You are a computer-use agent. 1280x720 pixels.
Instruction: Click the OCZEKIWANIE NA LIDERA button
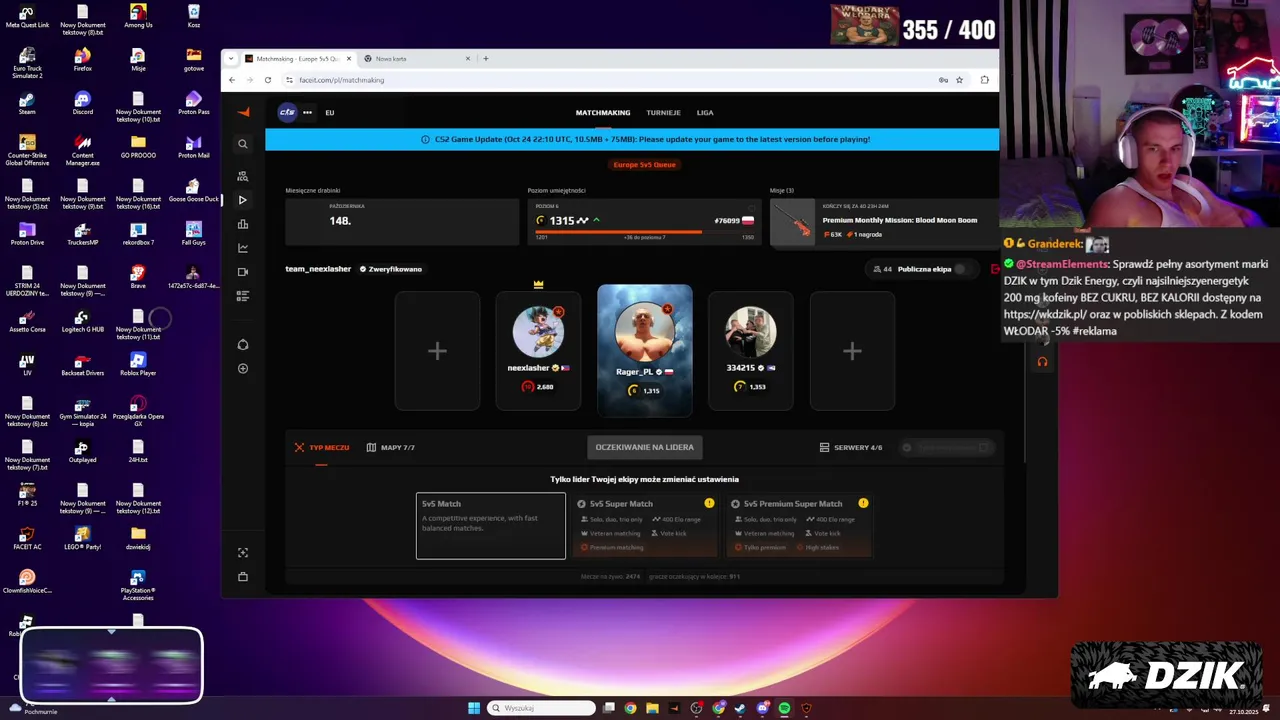click(x=644, y=447)
